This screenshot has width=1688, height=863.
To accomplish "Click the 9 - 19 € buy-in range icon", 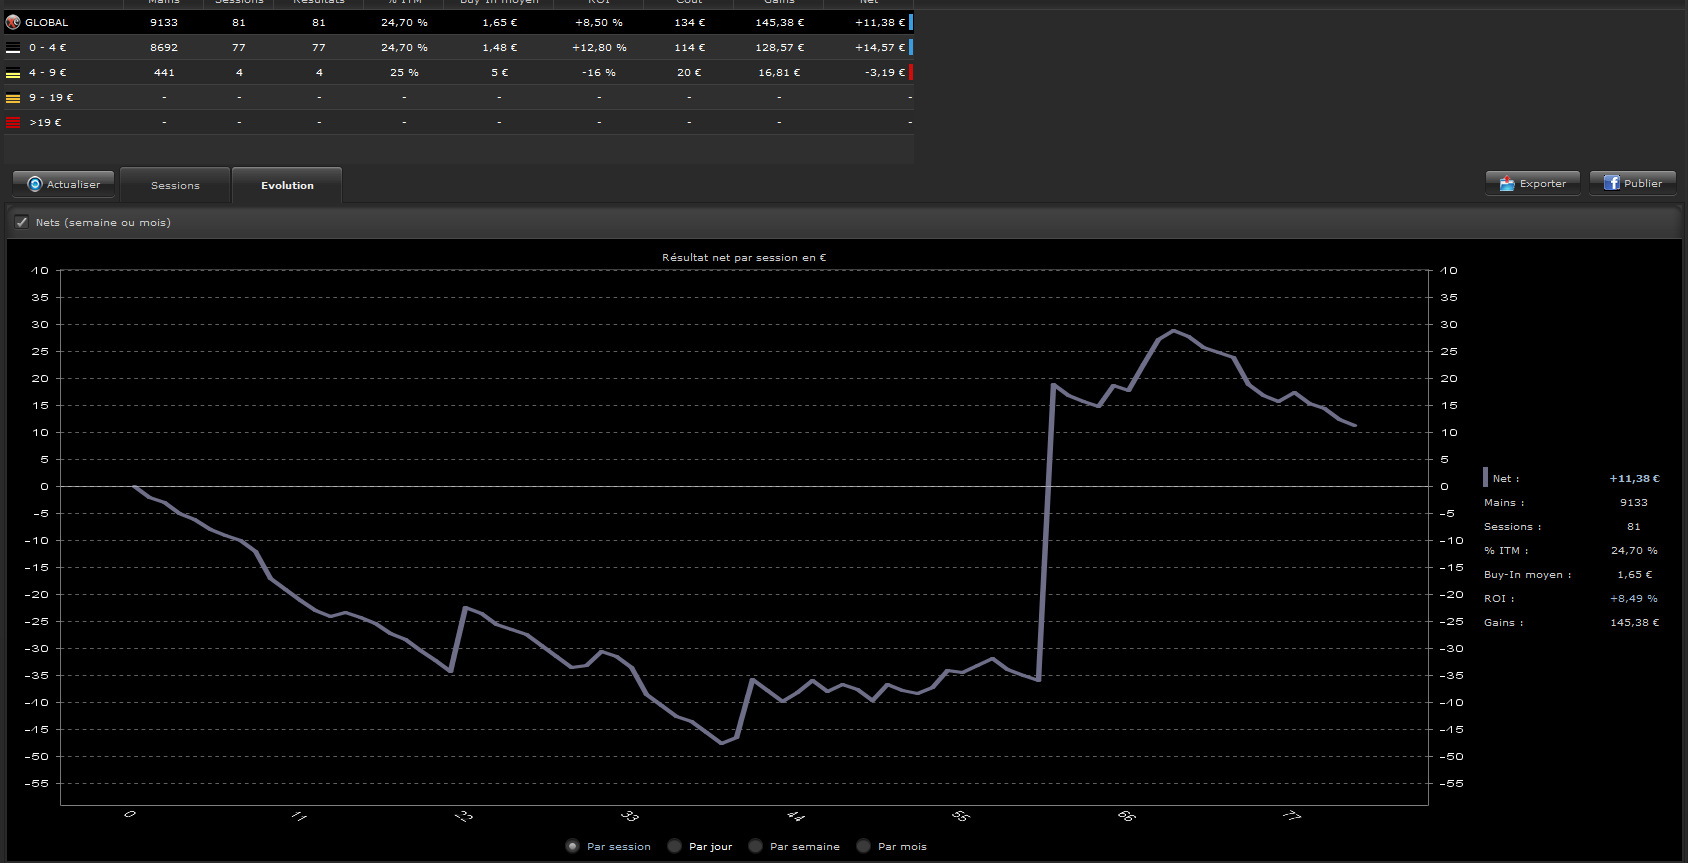I will (13, 97).
